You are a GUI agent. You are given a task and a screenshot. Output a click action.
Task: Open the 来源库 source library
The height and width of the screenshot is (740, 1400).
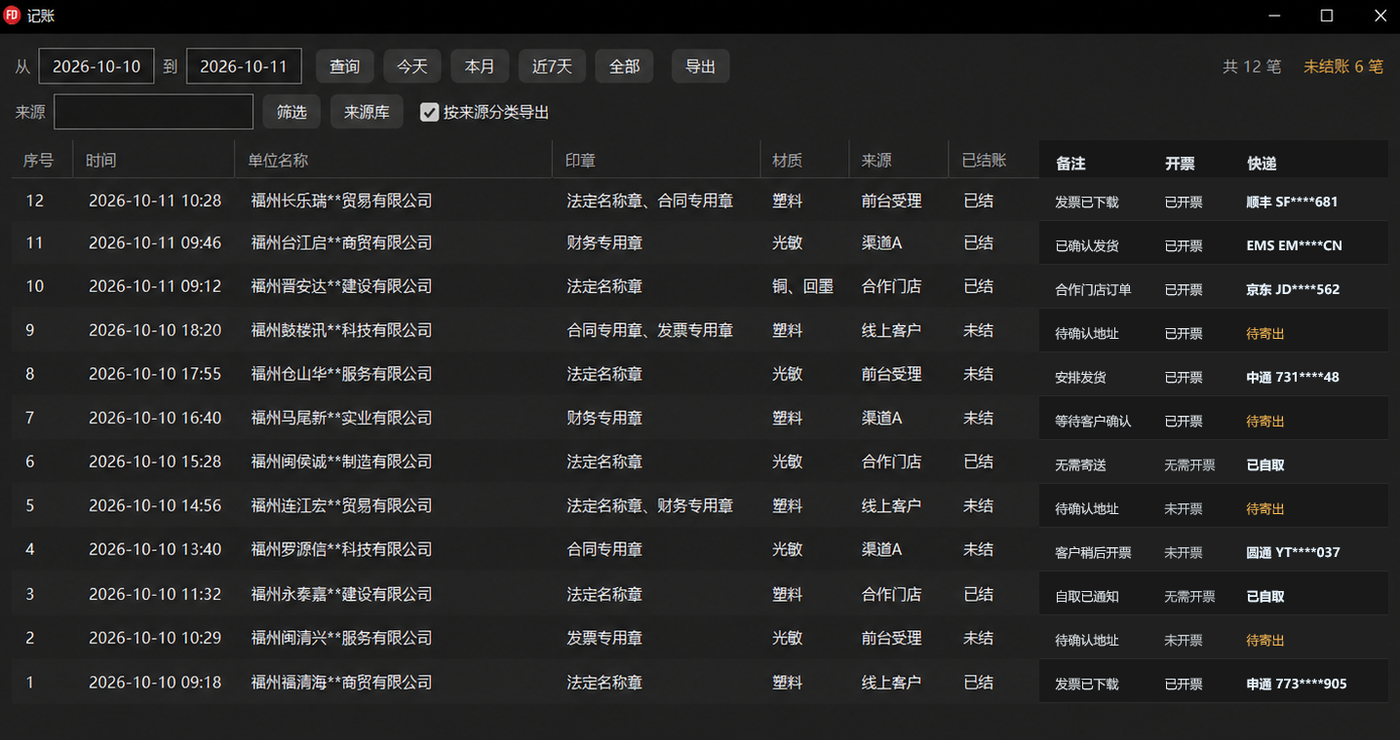click(x=367, y=112)
